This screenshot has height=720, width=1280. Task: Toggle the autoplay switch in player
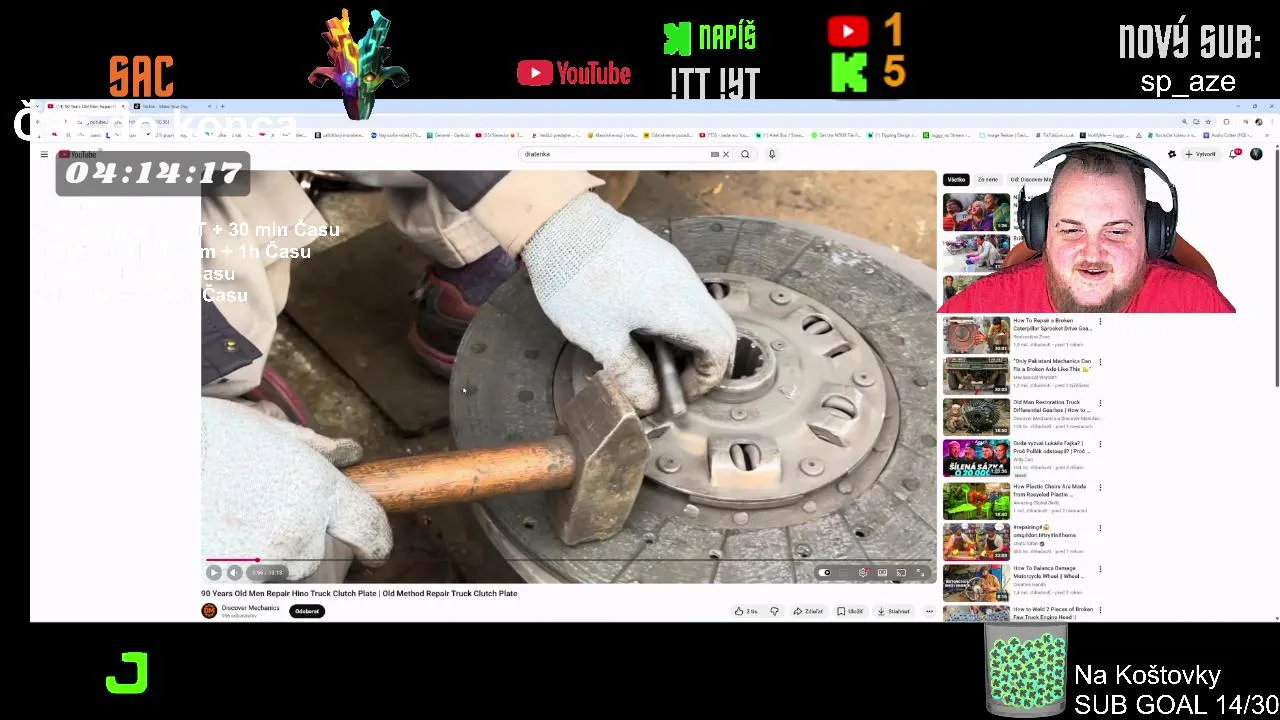[x=825, y=572]
